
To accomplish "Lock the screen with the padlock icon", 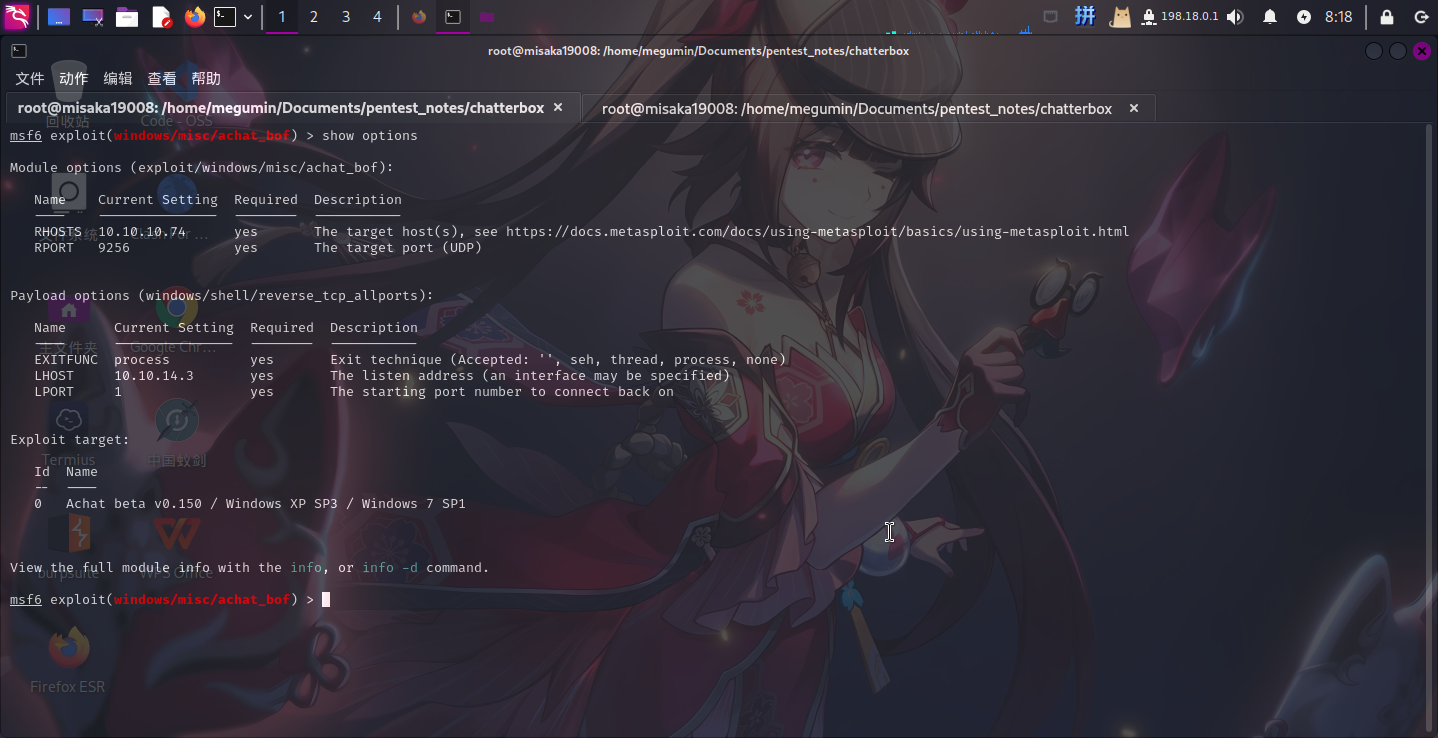I will 1387,17.
